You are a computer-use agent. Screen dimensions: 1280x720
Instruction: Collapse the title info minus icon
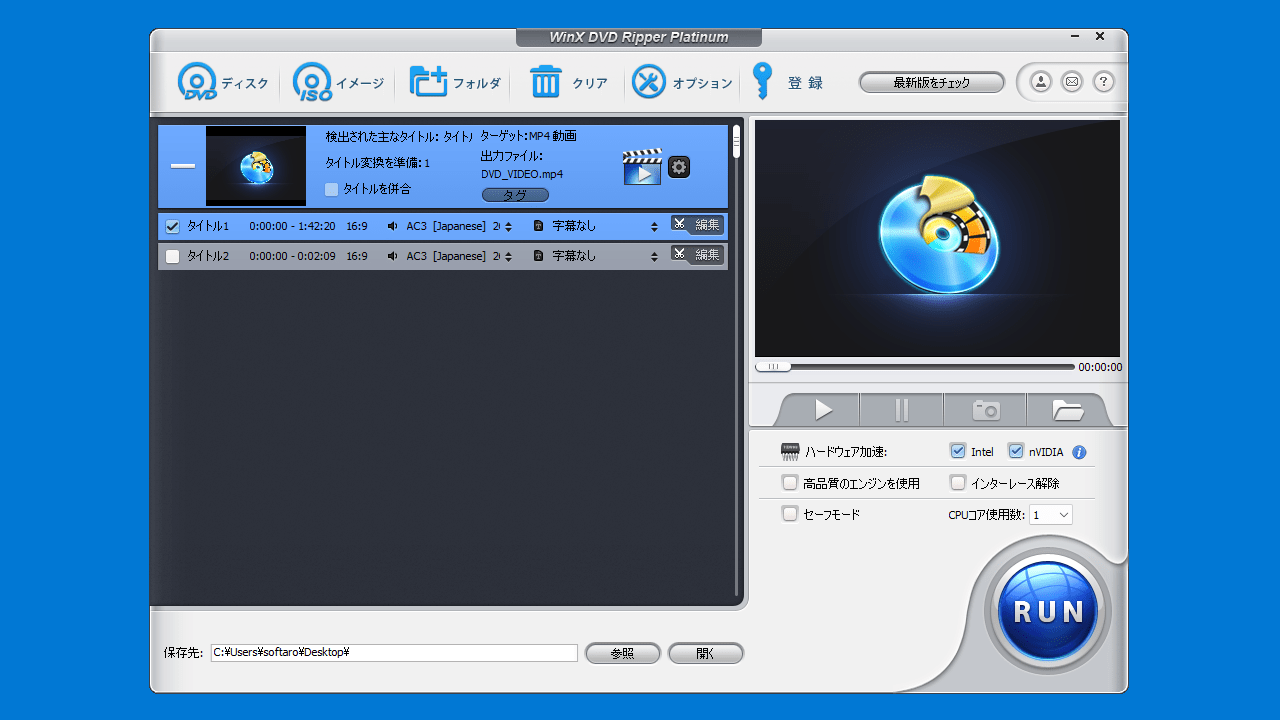point(183,166)
